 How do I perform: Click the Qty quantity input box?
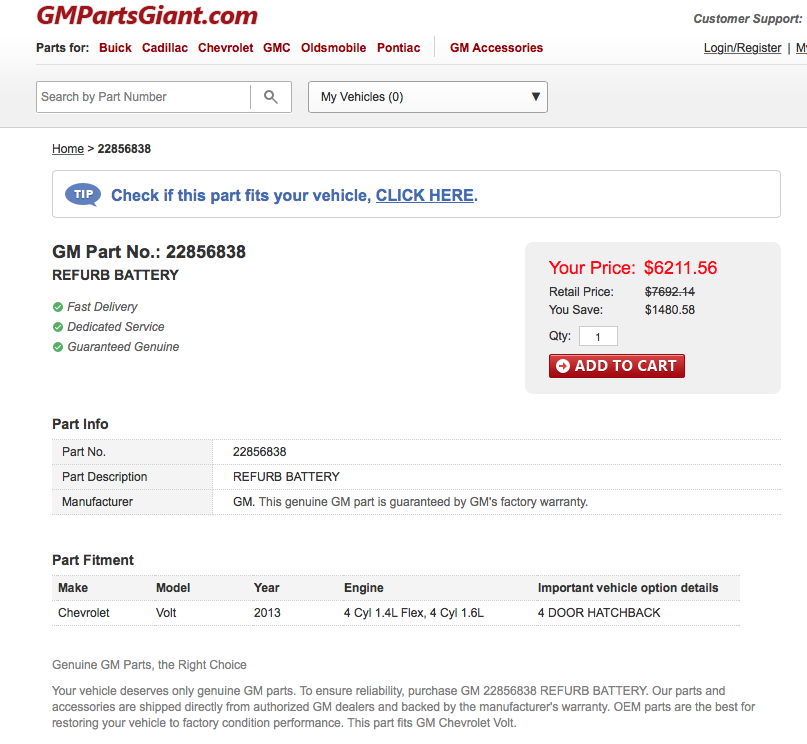pyautogui.click(x=598, y=337)
